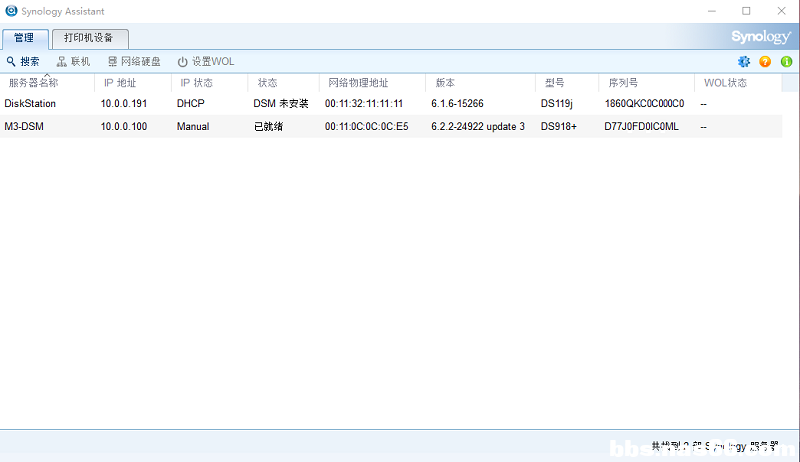The height and width of the screenshot is (462, 800).
Task: Click the Synology Assistant app icon in title bar
Action: tap(11, 11)
